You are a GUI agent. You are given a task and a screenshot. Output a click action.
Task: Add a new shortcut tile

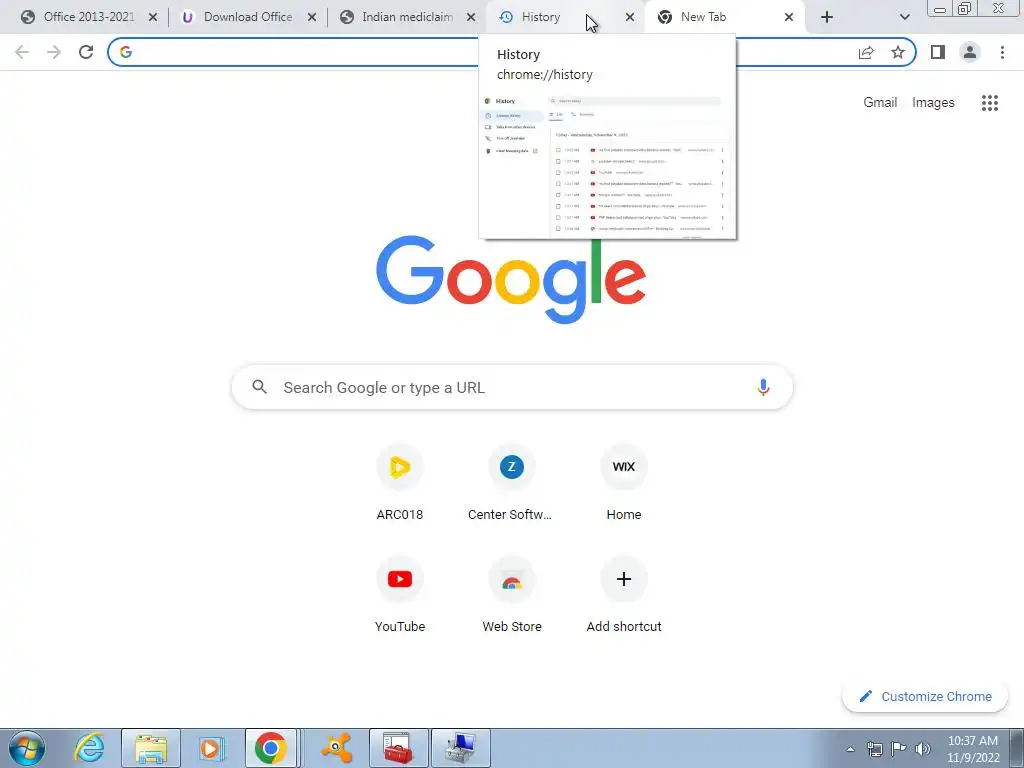pos(624,596)
